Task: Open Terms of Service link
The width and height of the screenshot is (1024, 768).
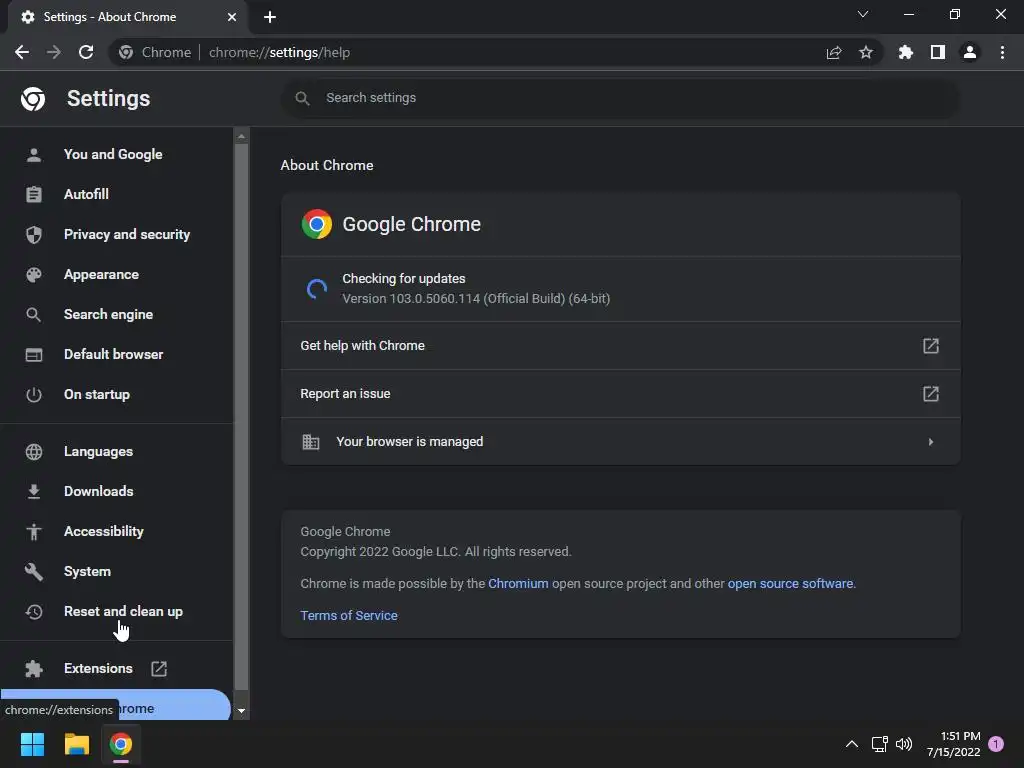Action: point(349,615)
